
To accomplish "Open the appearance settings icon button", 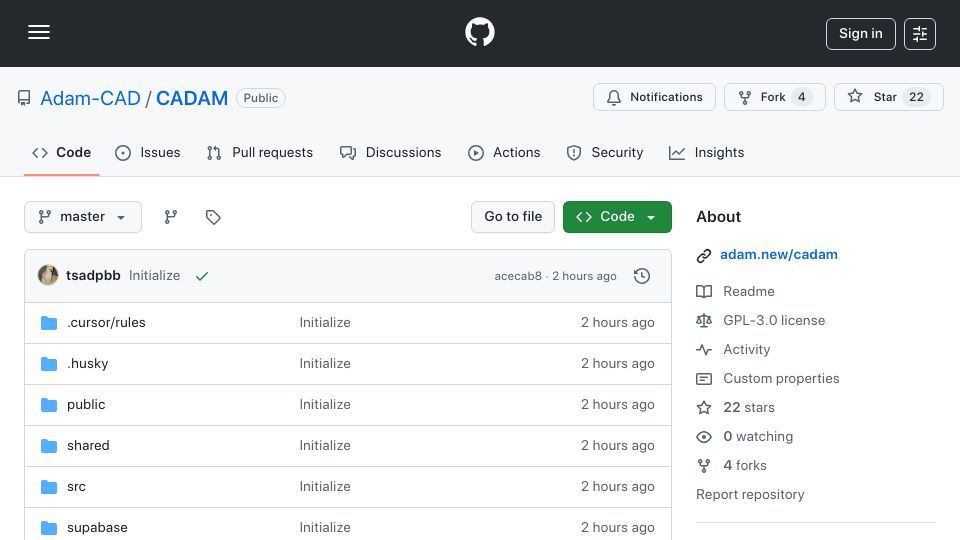I will click(920, 34).
